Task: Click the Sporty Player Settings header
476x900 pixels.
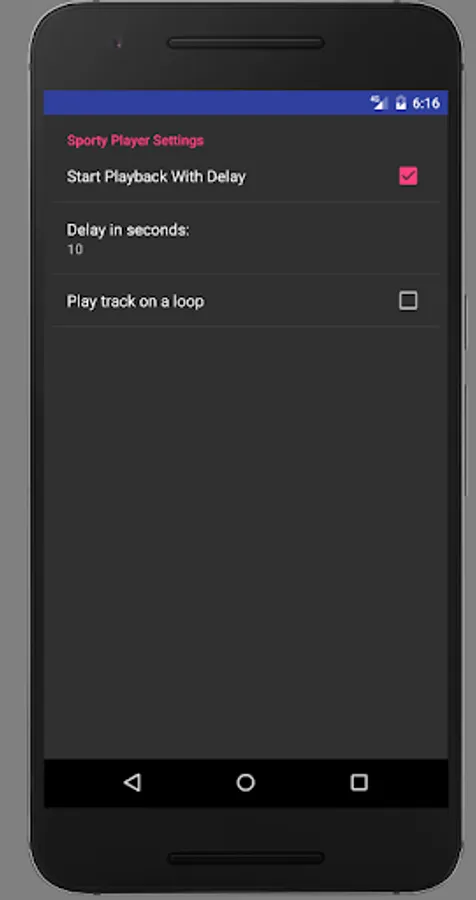Action: [x=136, y=141]
